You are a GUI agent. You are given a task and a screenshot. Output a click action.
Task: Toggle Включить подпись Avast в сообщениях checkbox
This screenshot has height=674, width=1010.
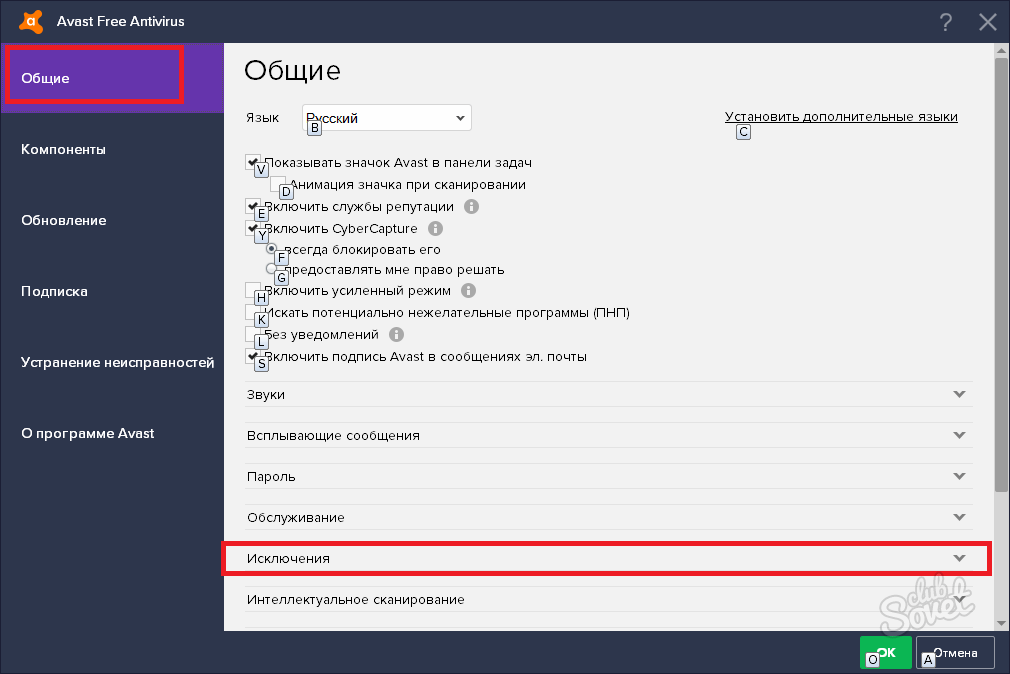[x=252, y=356]
